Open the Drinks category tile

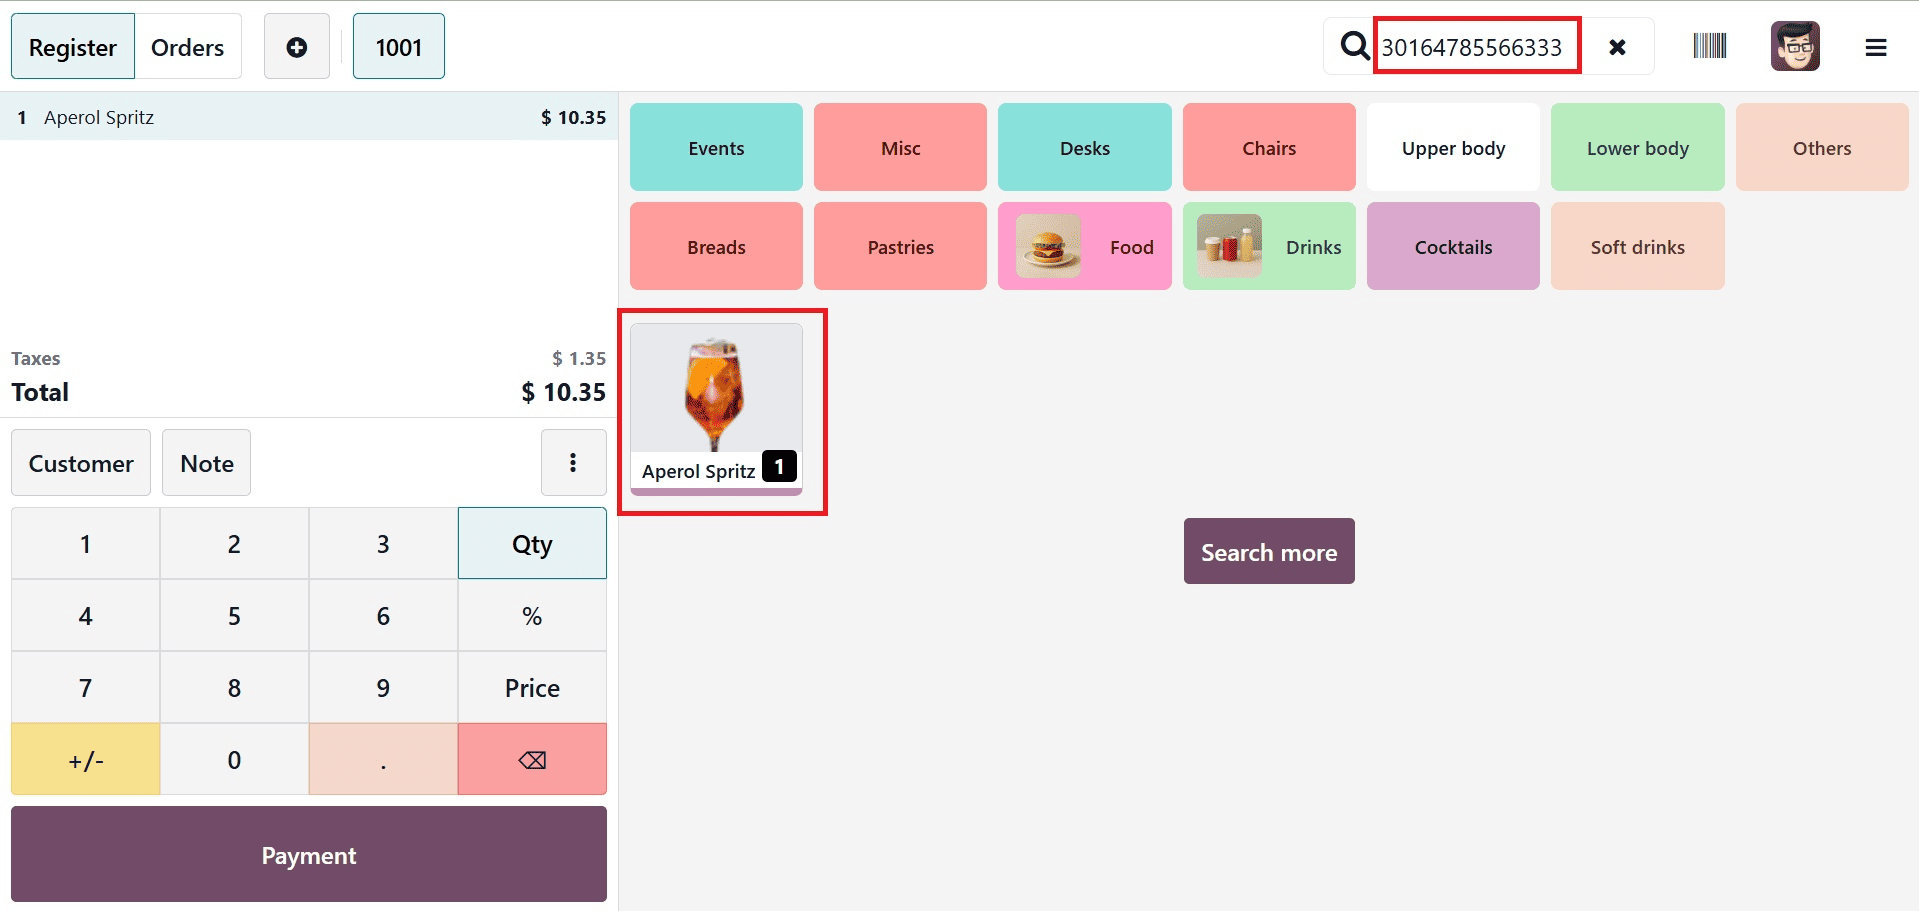tap(1268, 246)
